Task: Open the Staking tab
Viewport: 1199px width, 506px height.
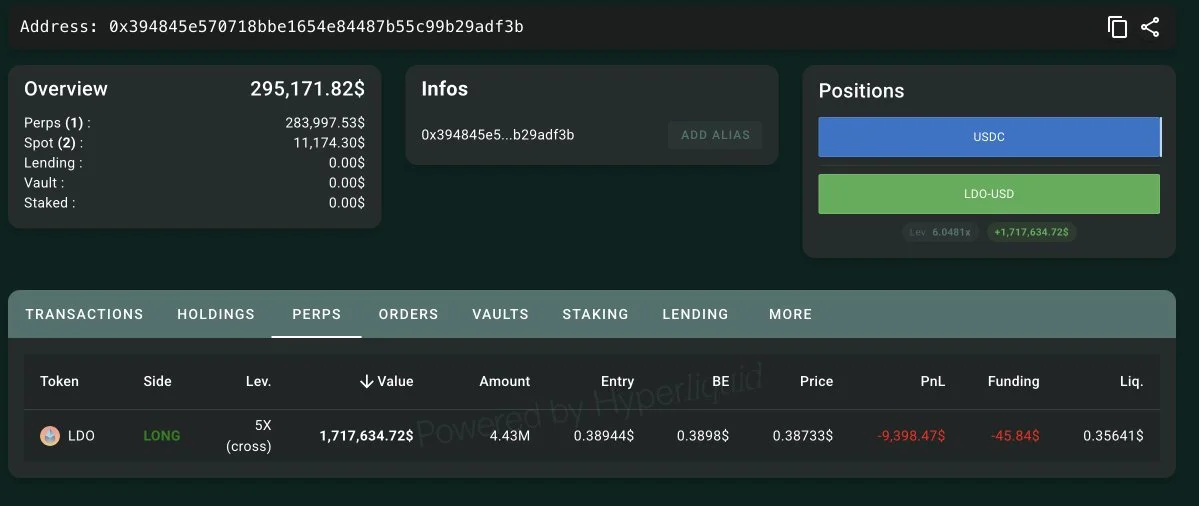Action: 595,314
